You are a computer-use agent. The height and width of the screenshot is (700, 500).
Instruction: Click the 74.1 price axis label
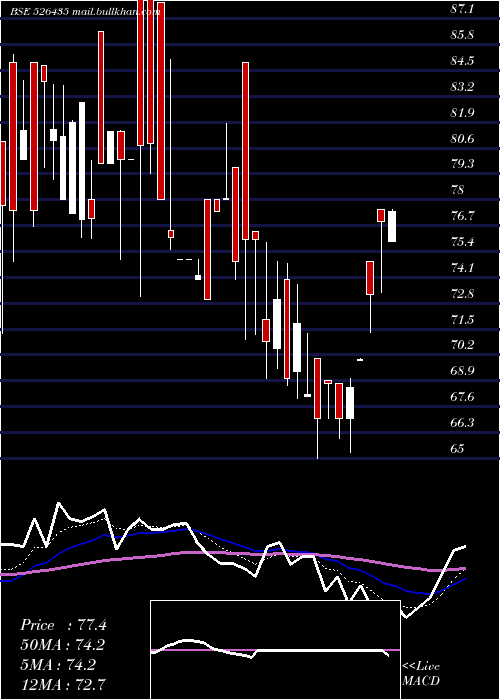pos(462,268)
